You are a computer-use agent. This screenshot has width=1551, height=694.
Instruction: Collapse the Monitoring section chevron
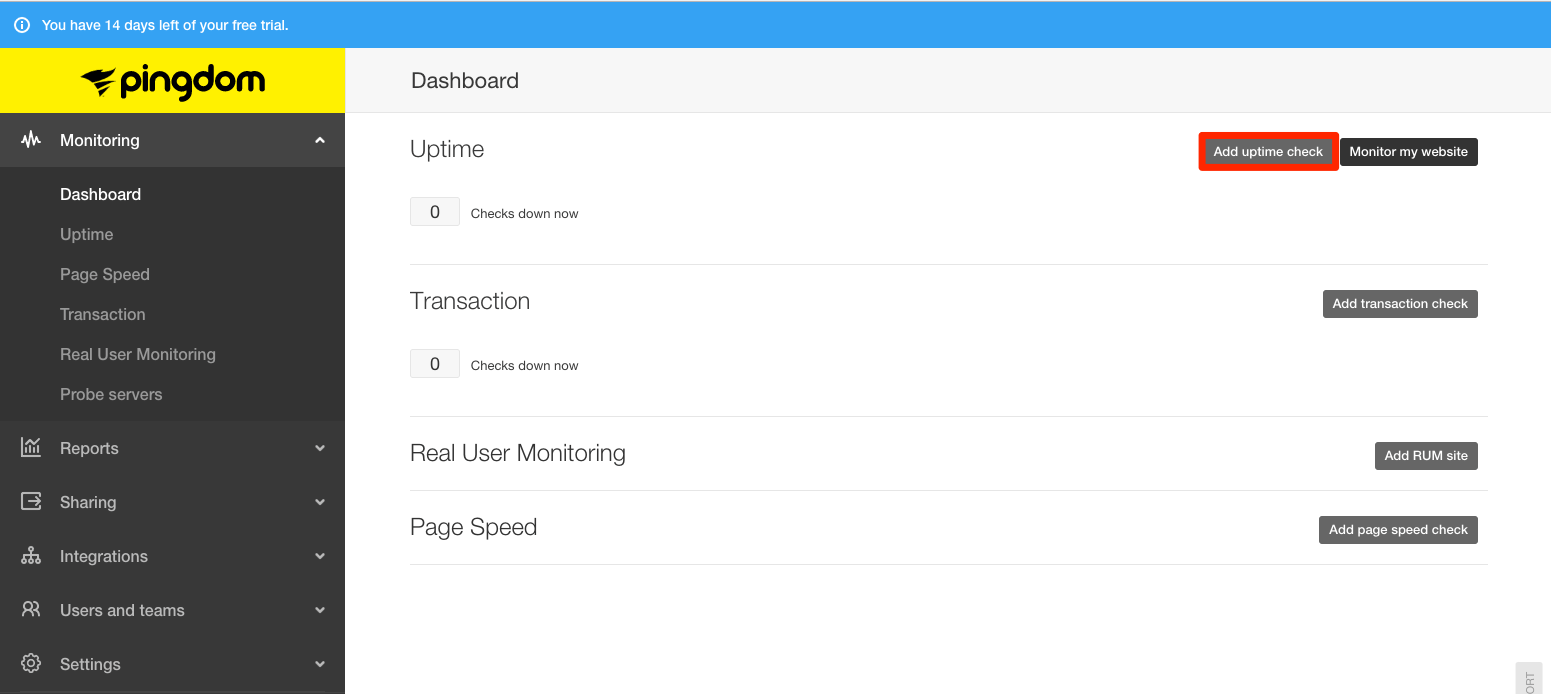(x=320, y=140)
